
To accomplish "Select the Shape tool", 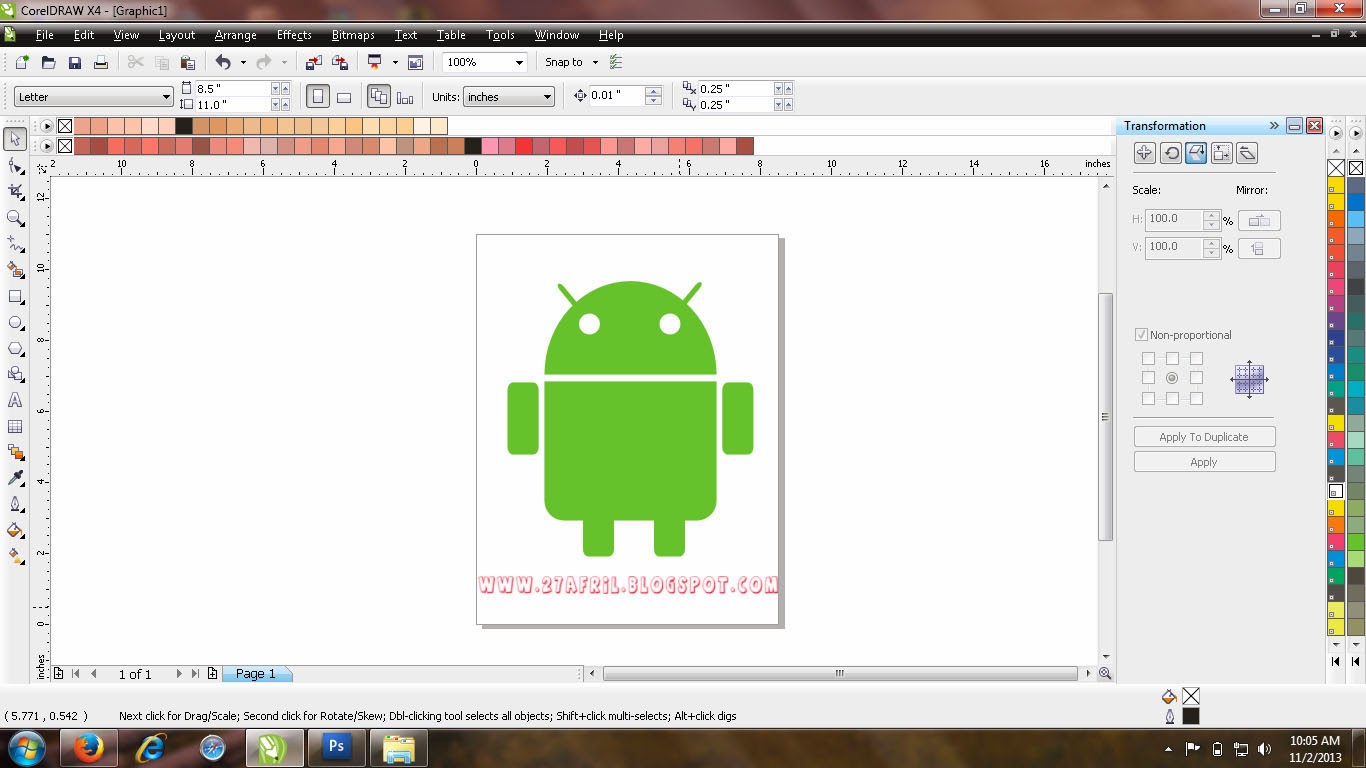I will tap(15, 168).
